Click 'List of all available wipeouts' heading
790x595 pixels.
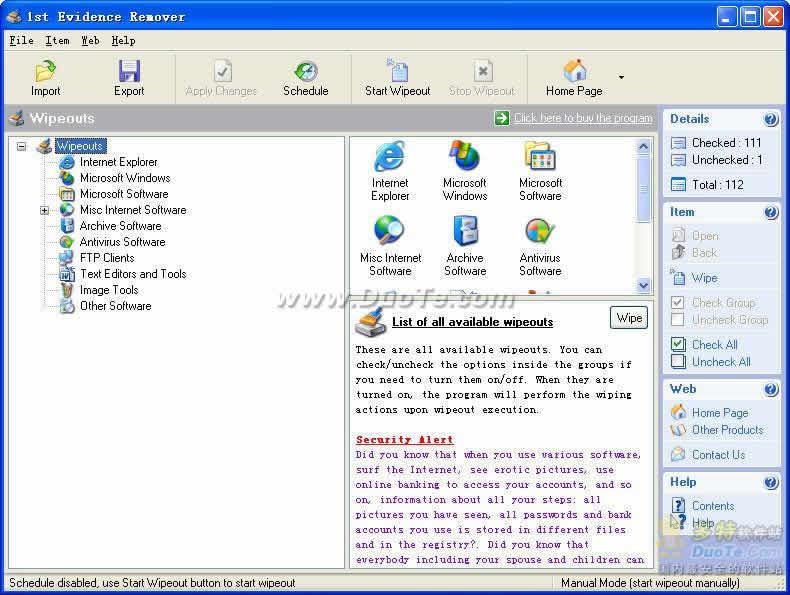pyautogui.click(x=473, y=322)
